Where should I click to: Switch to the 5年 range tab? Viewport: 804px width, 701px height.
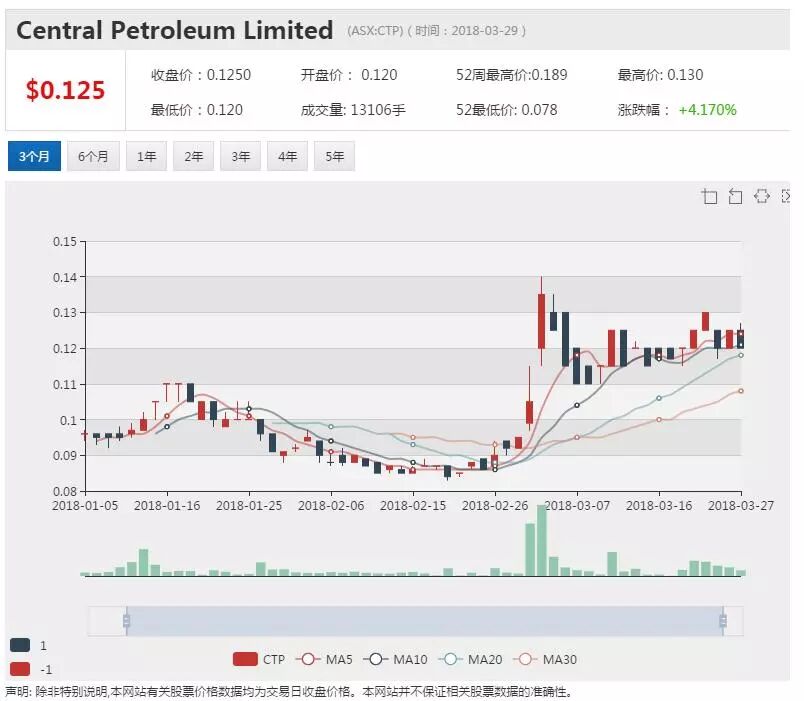(334, 156)
